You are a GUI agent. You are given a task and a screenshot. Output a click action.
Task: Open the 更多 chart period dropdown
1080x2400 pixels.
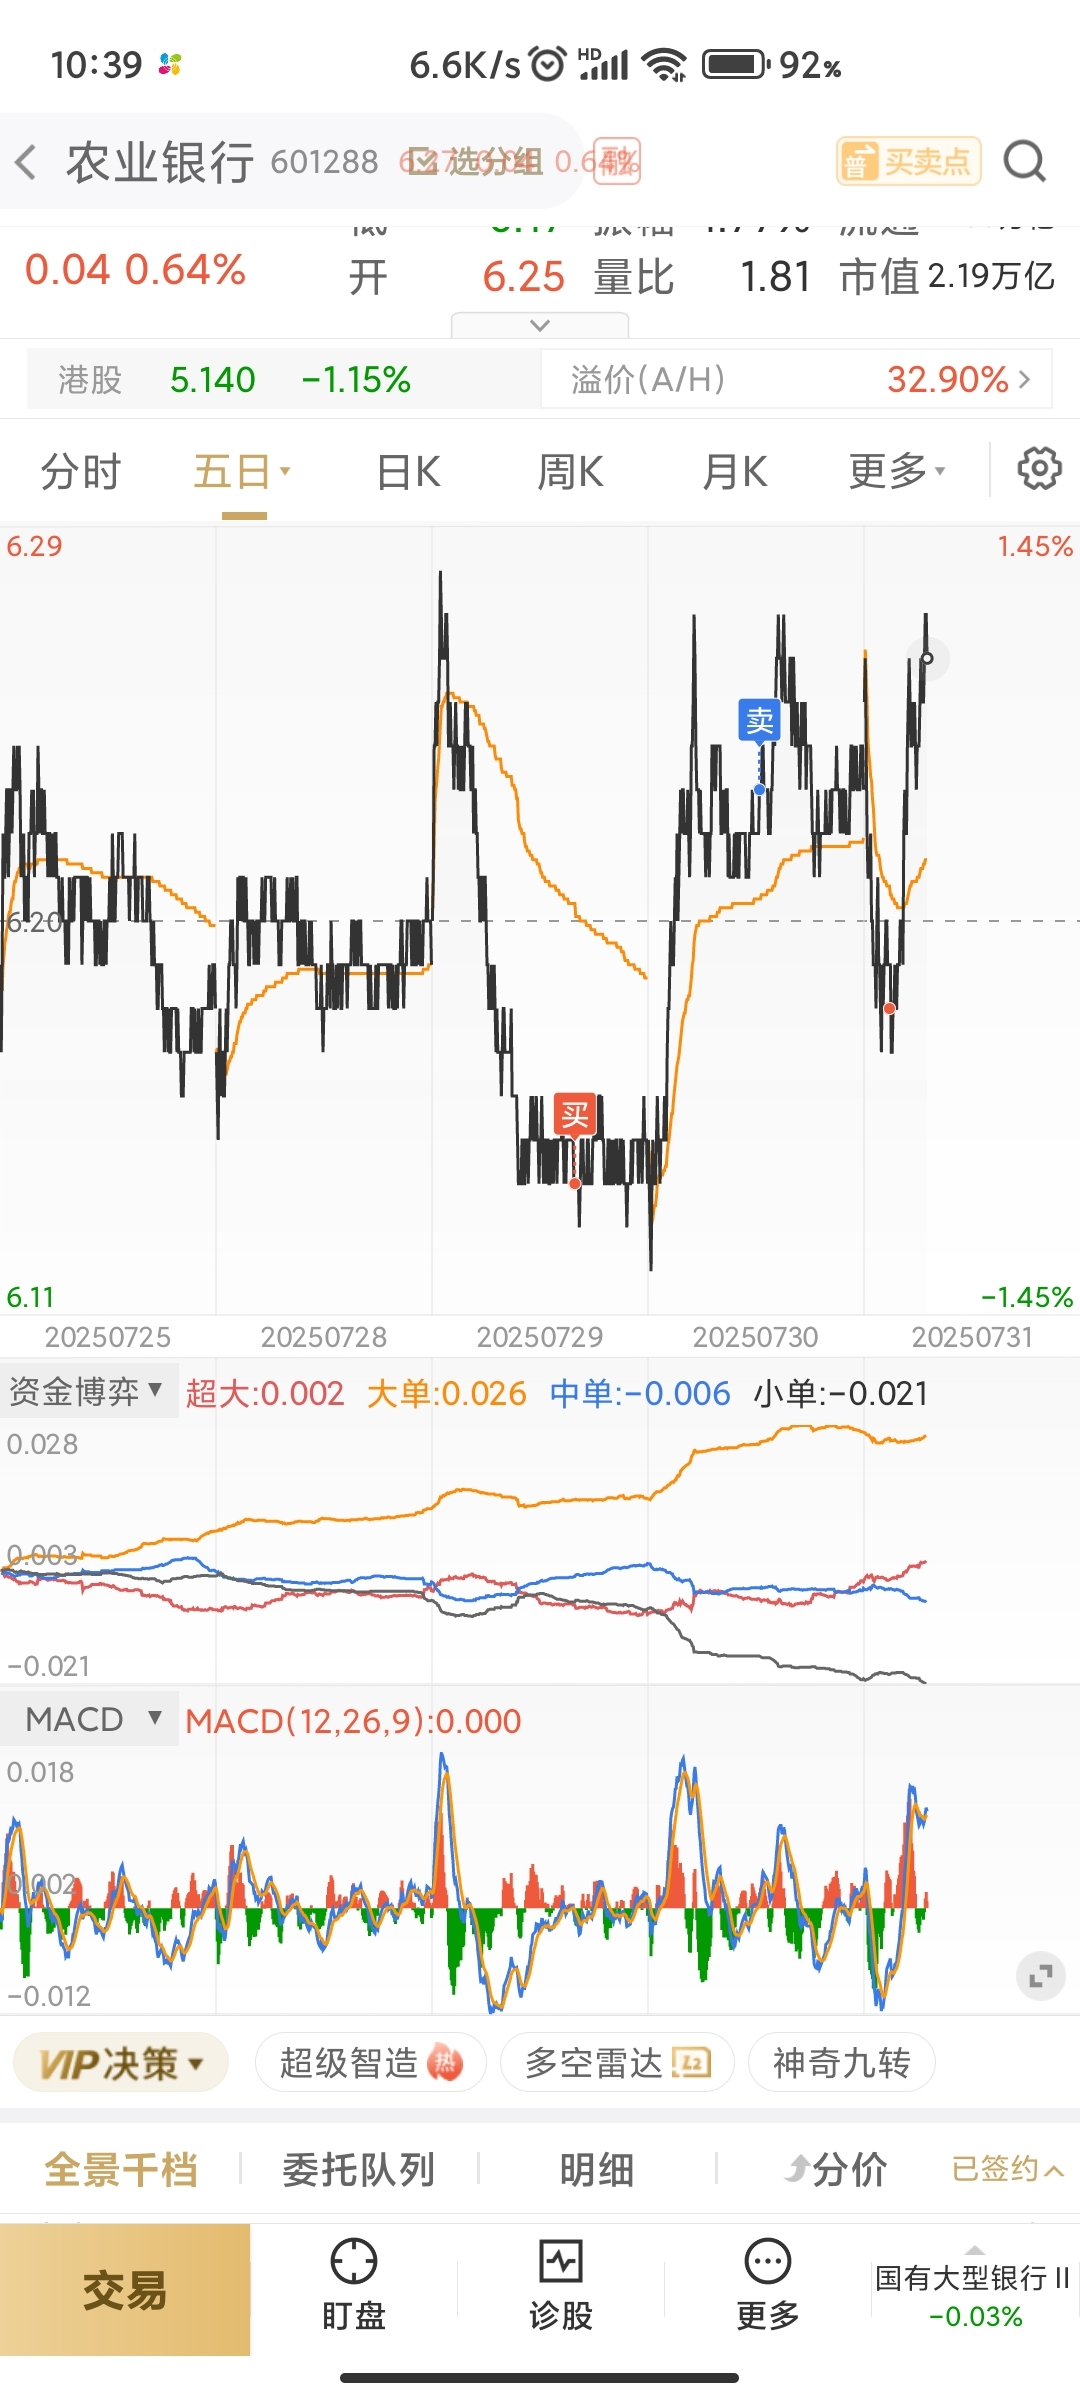click(897, 472)
